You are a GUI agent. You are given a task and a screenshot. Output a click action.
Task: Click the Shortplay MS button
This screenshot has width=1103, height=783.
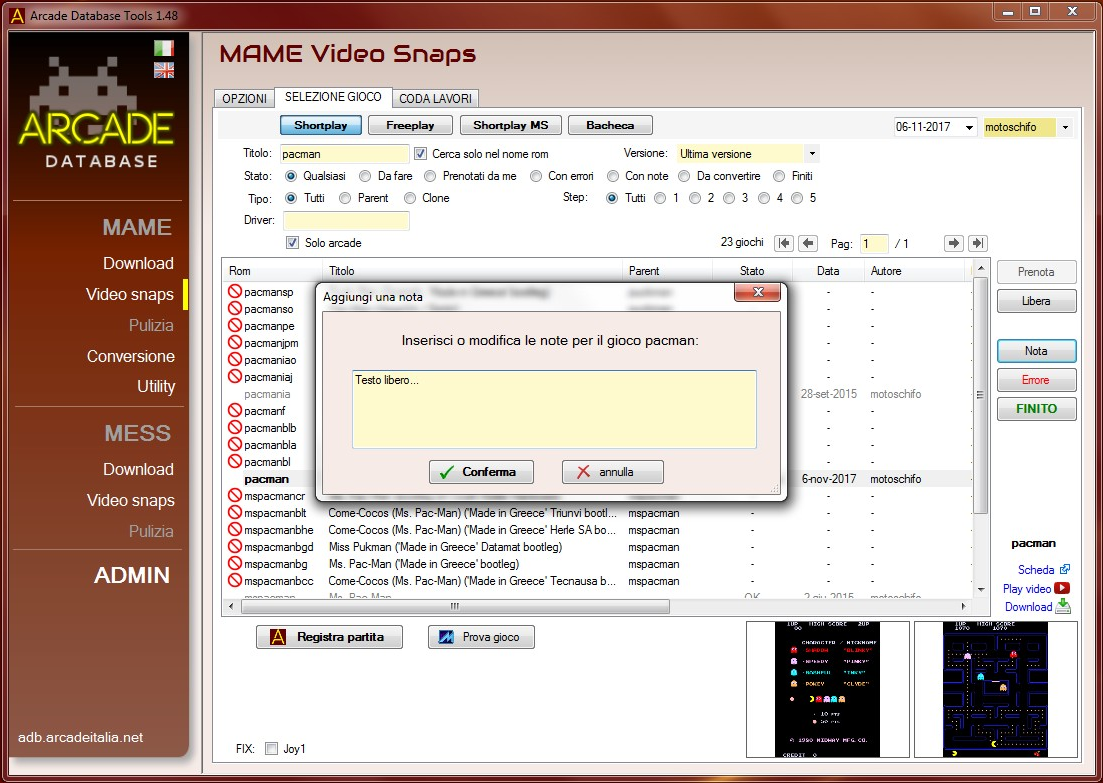tap(511, 125)
